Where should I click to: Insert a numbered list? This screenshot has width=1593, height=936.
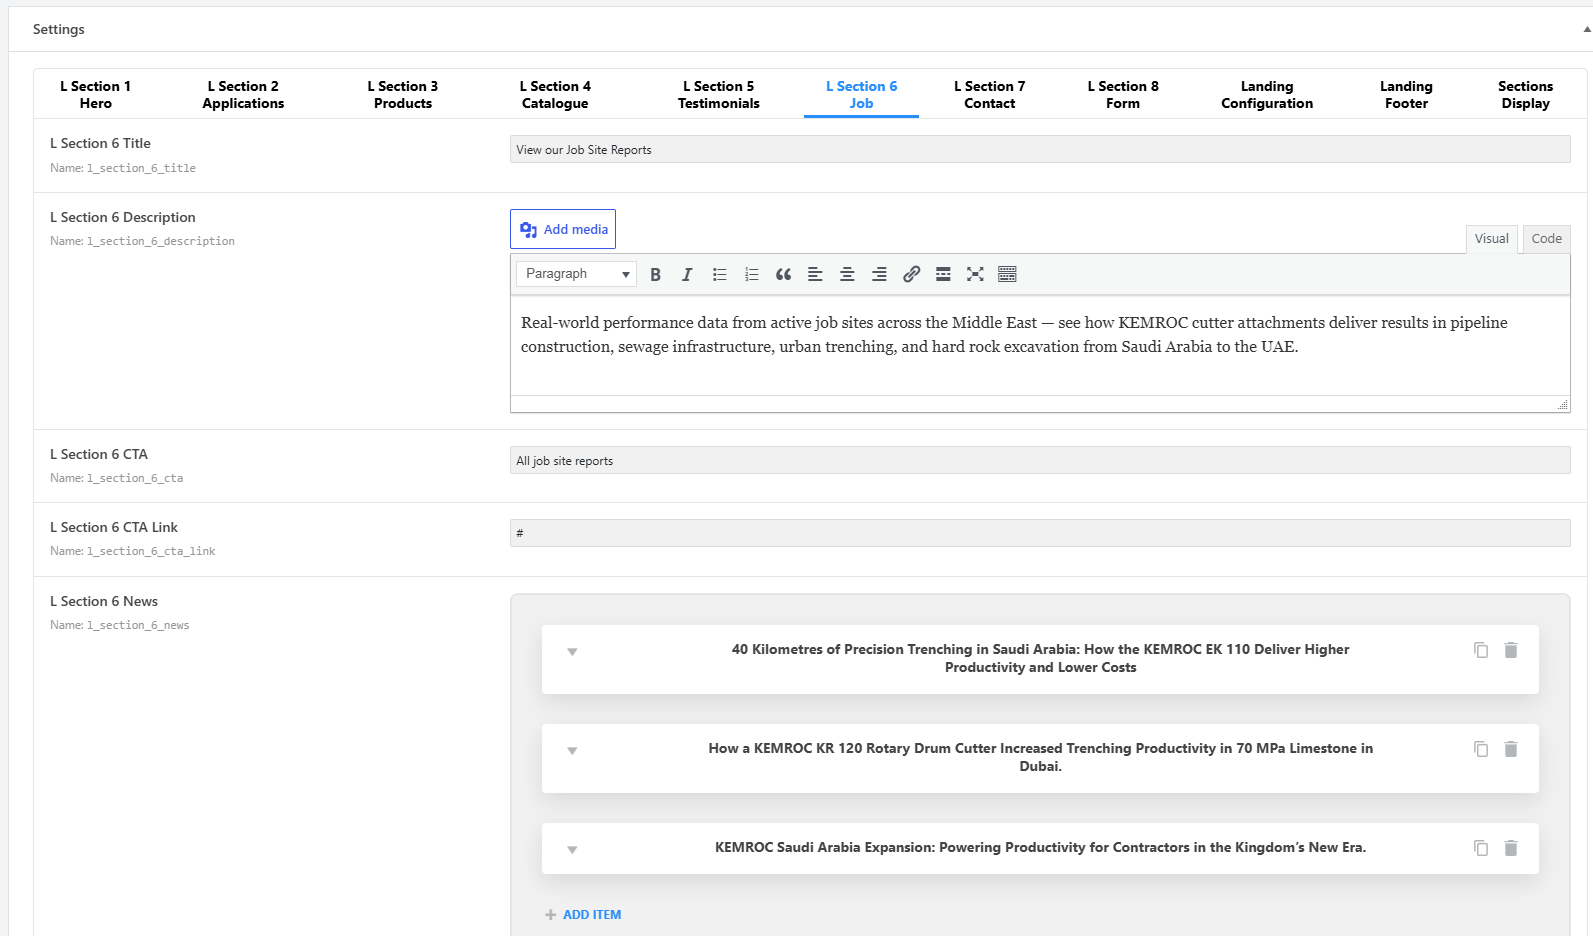tap(751, 274)
